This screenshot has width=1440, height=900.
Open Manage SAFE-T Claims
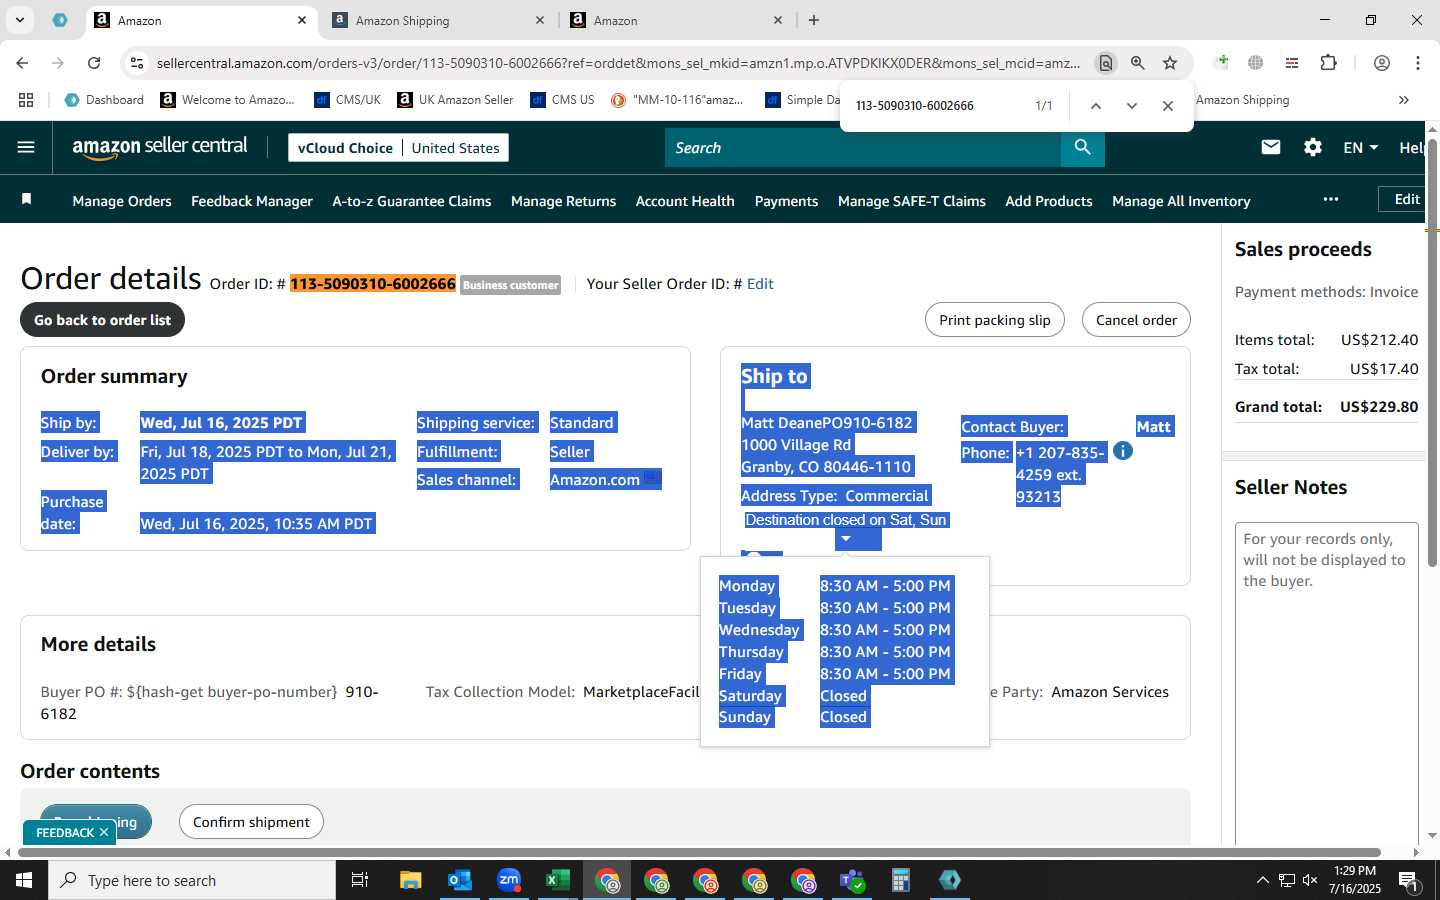912,201
